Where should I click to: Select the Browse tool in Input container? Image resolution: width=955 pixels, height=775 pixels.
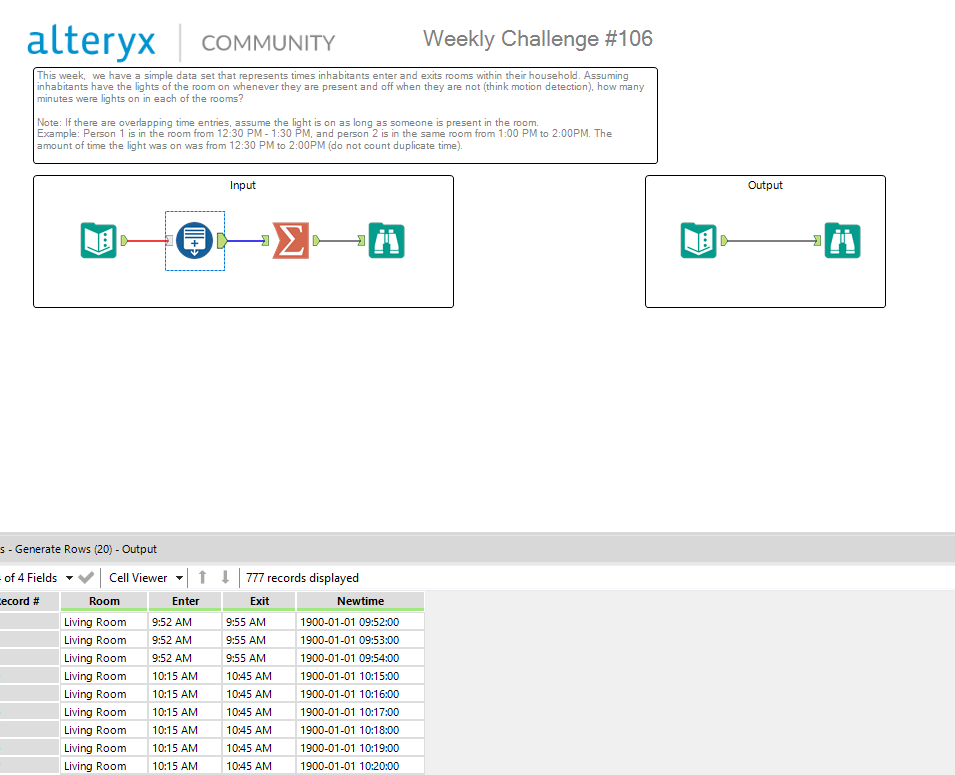pos(386,241)
